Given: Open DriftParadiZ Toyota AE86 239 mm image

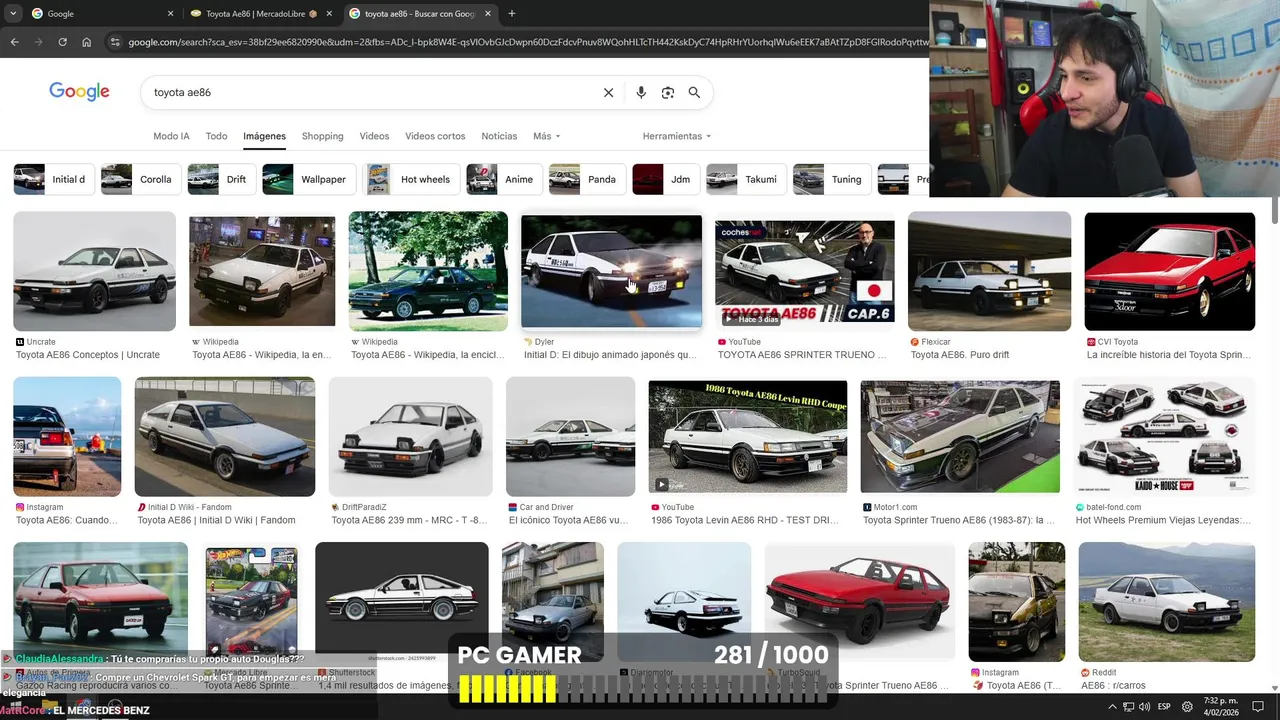Looking at the screenshot, I should click(x=410, y=436).
